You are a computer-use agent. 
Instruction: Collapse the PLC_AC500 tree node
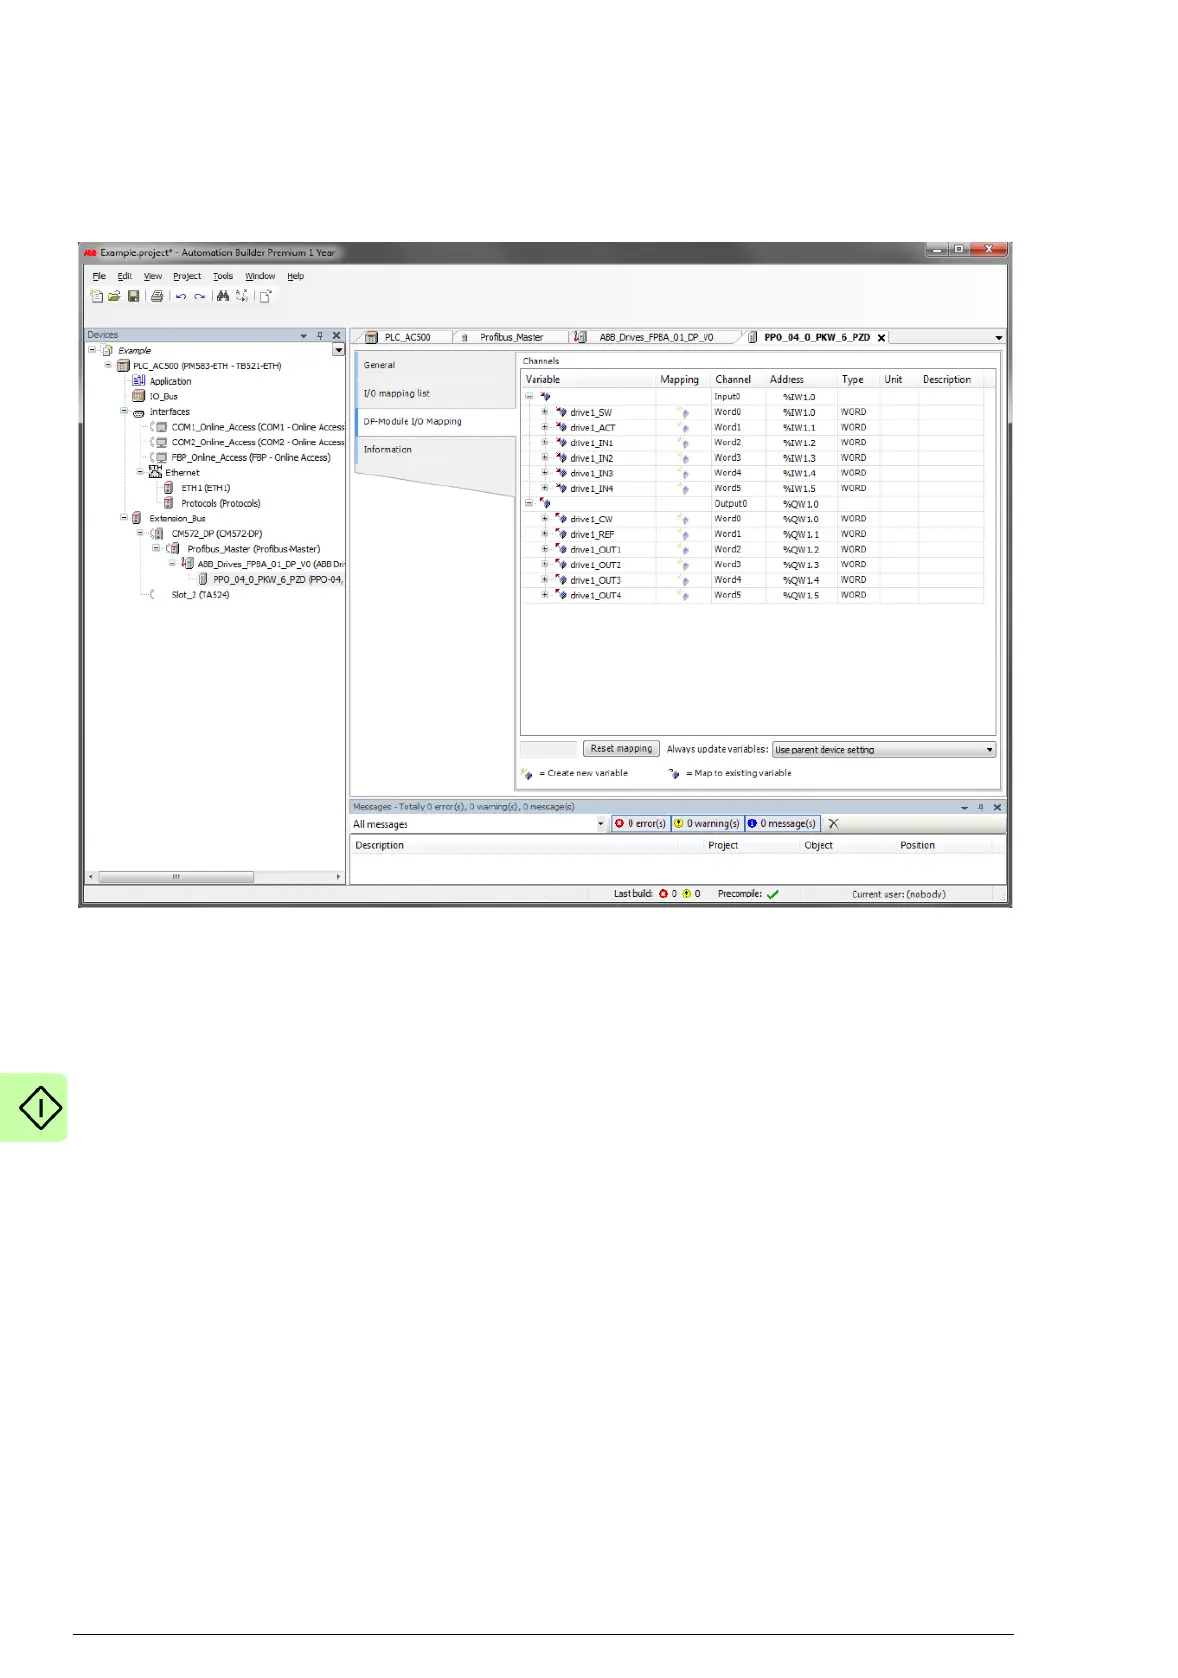[108, 365]
